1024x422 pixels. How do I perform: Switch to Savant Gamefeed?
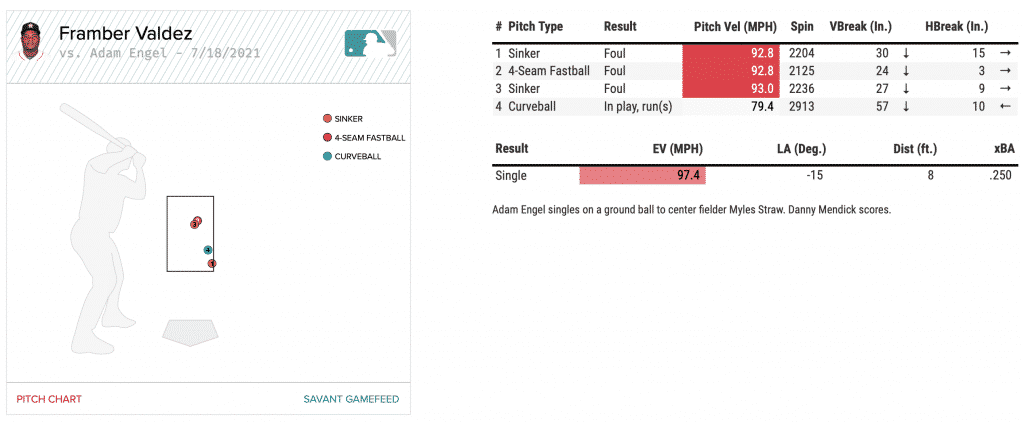(351, 399)
